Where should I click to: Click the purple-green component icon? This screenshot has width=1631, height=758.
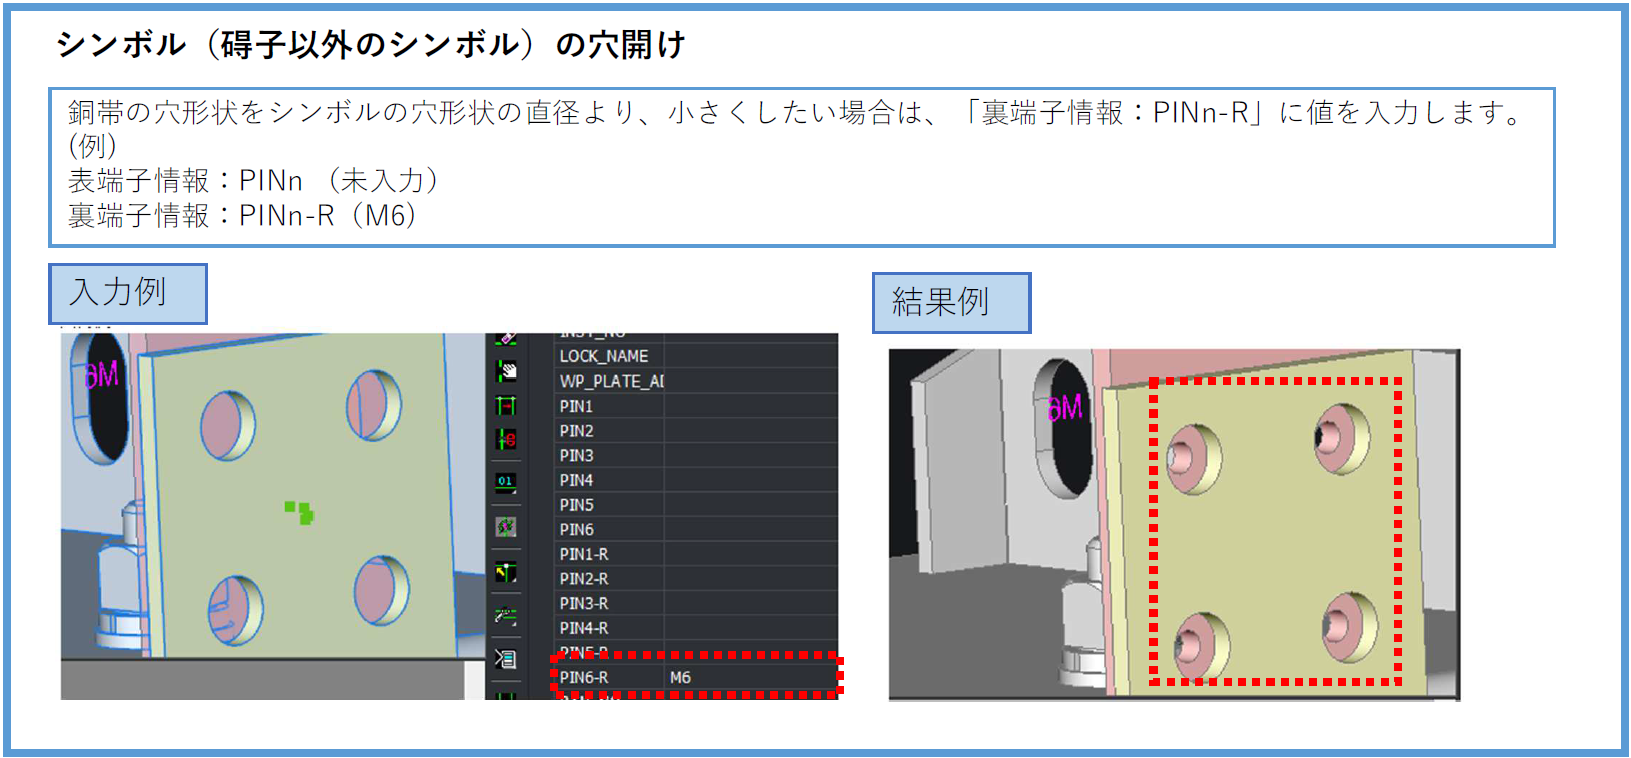pos(506,527)
